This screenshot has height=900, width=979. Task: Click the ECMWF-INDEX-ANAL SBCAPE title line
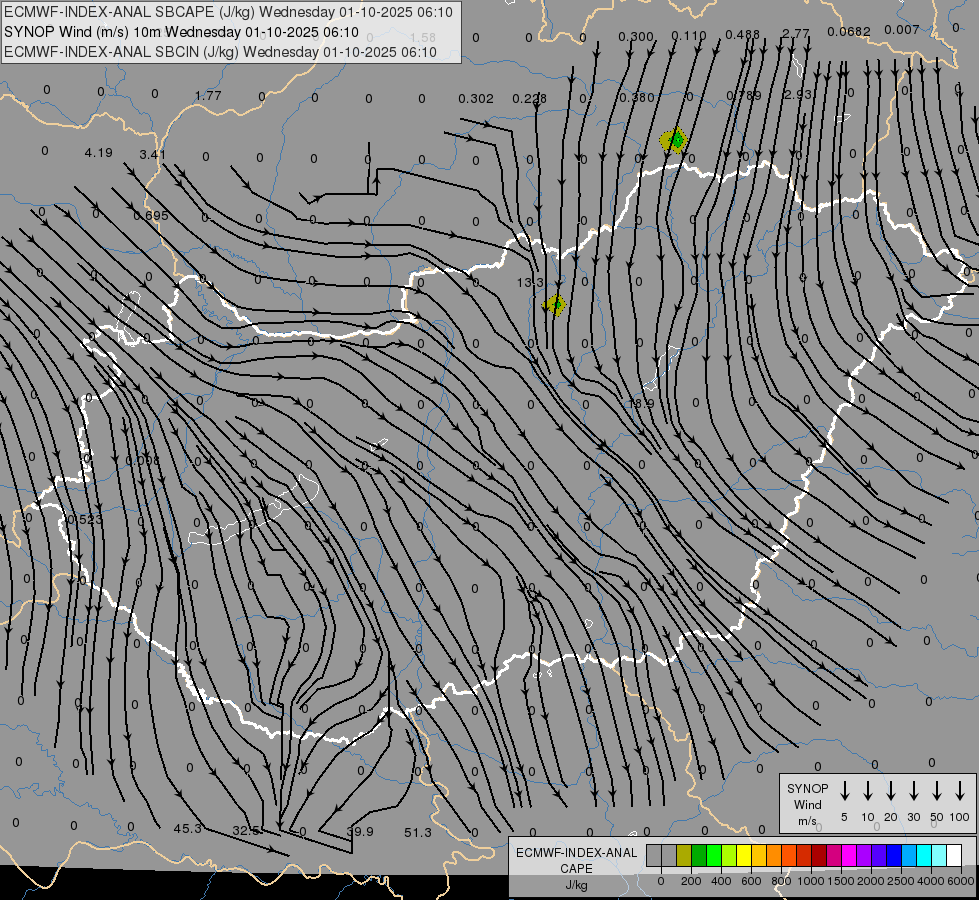tap(229, 12)
